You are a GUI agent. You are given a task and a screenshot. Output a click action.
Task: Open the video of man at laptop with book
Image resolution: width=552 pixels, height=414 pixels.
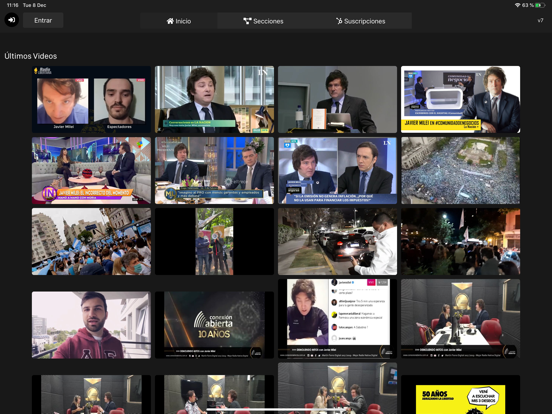pyautogui.click(x=337, y=100)
